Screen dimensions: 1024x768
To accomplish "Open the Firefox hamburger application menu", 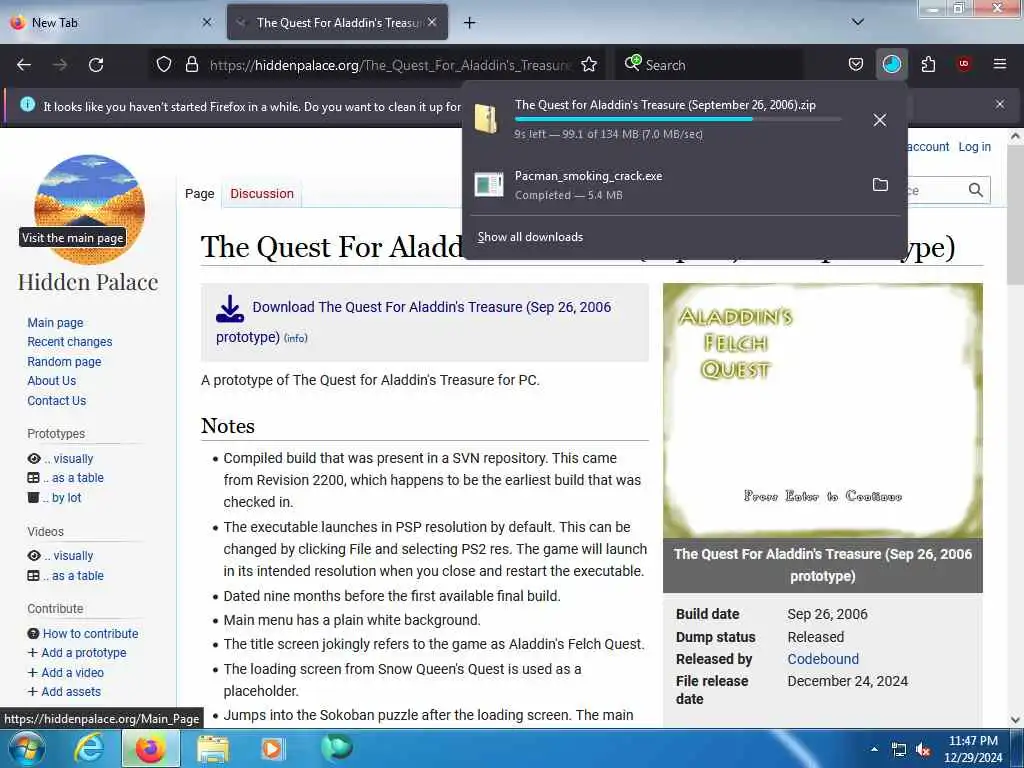I will [x=1000, y=65].
